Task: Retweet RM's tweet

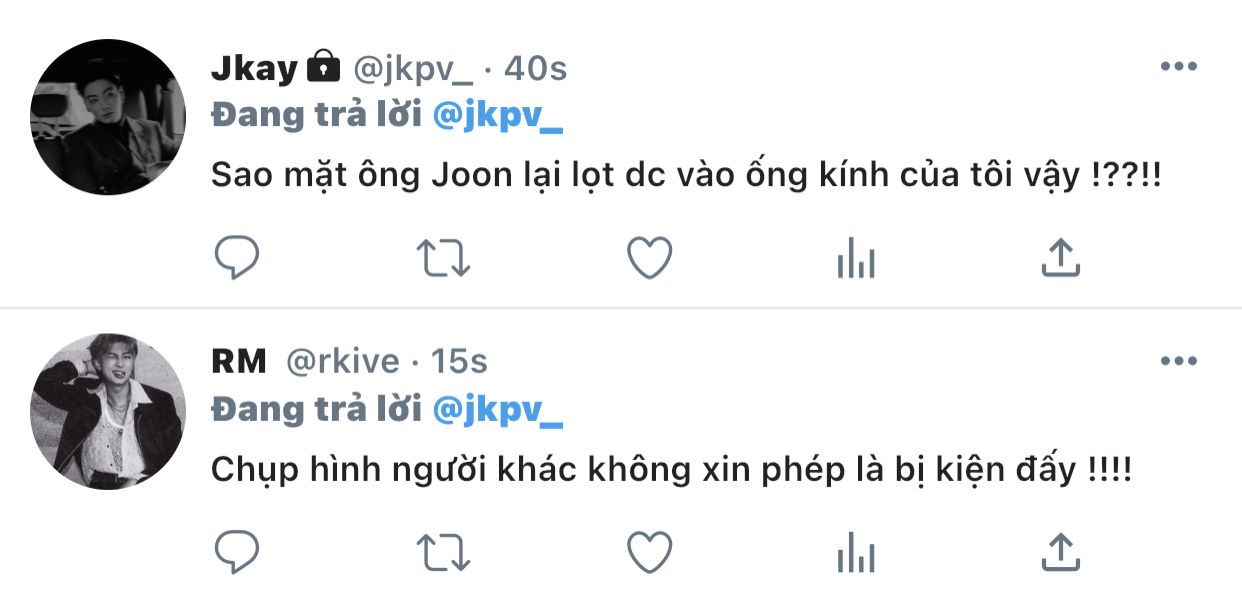Action: [x=443, y=552]
